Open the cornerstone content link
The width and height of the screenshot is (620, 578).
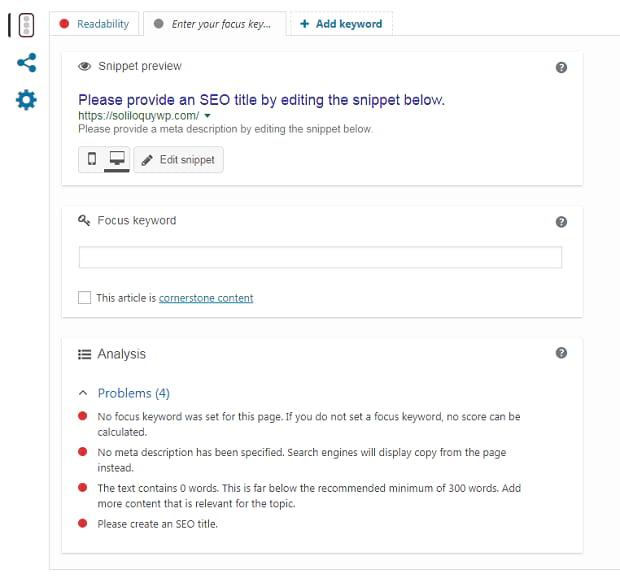click(x=206, y=298)
